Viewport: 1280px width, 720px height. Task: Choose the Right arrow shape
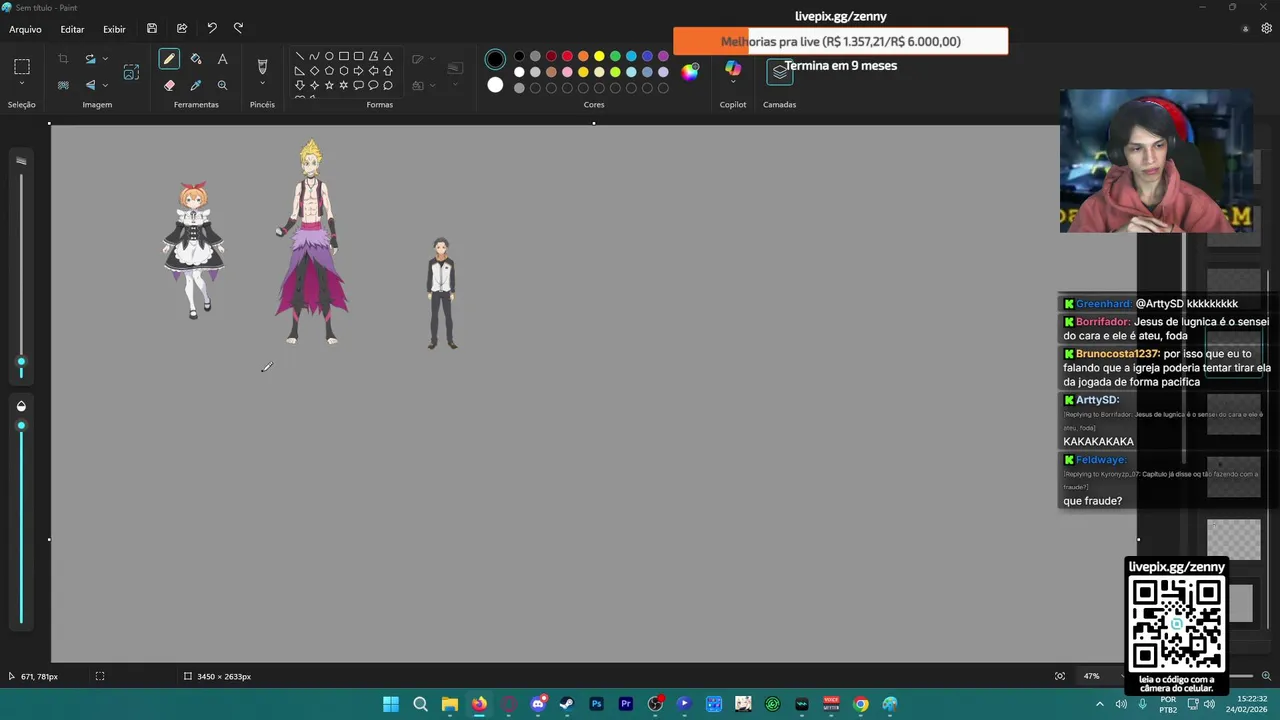coord(358,71)
